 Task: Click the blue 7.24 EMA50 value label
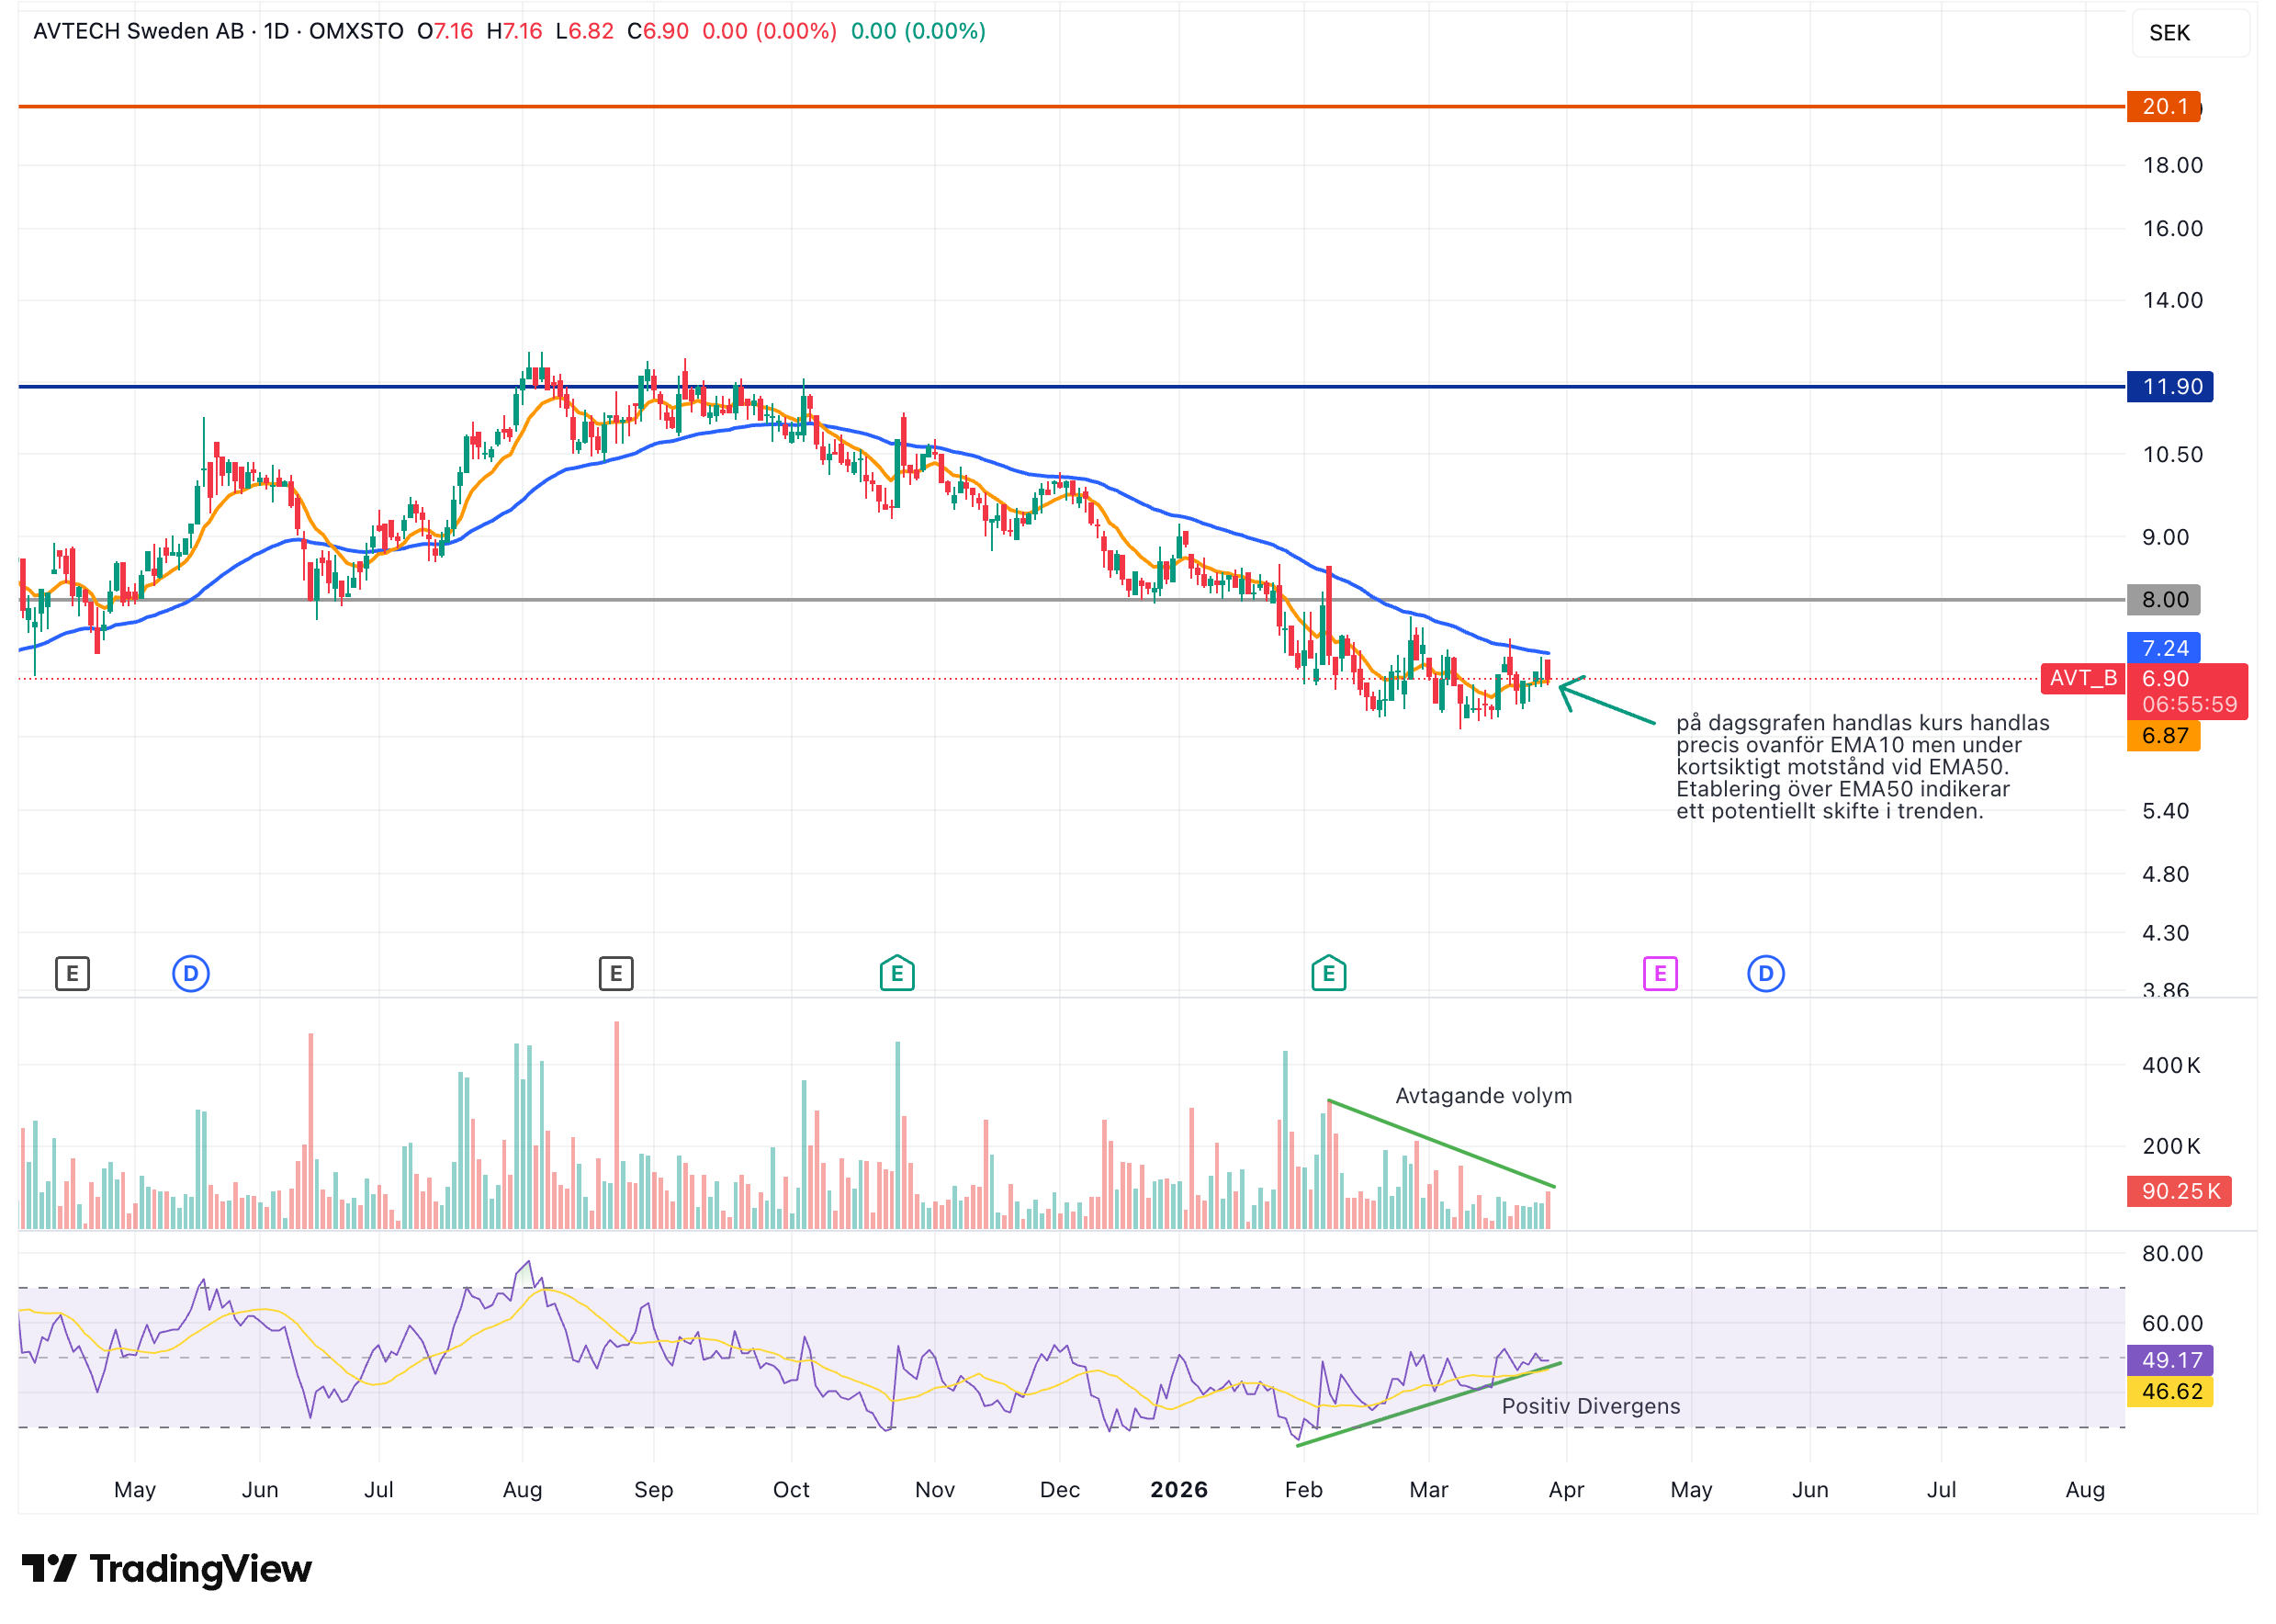tap(2163, 648)
